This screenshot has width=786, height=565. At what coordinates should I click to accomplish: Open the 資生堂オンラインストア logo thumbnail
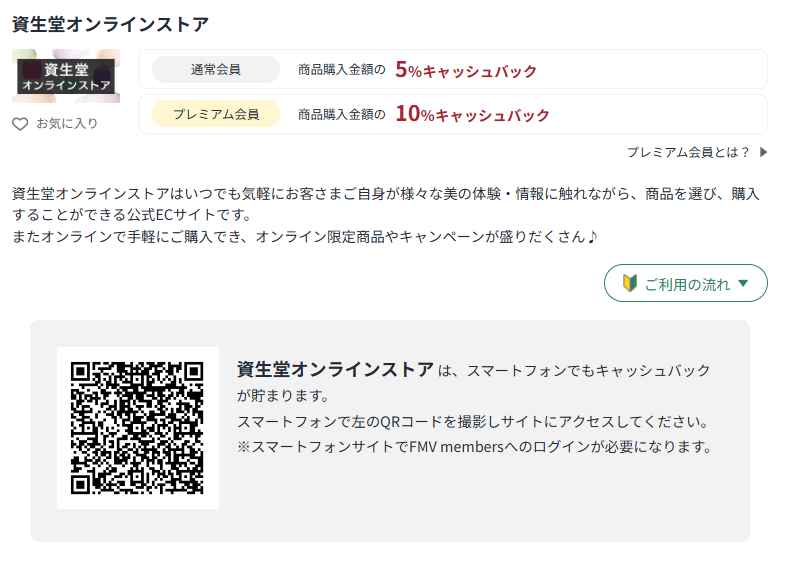66,76
